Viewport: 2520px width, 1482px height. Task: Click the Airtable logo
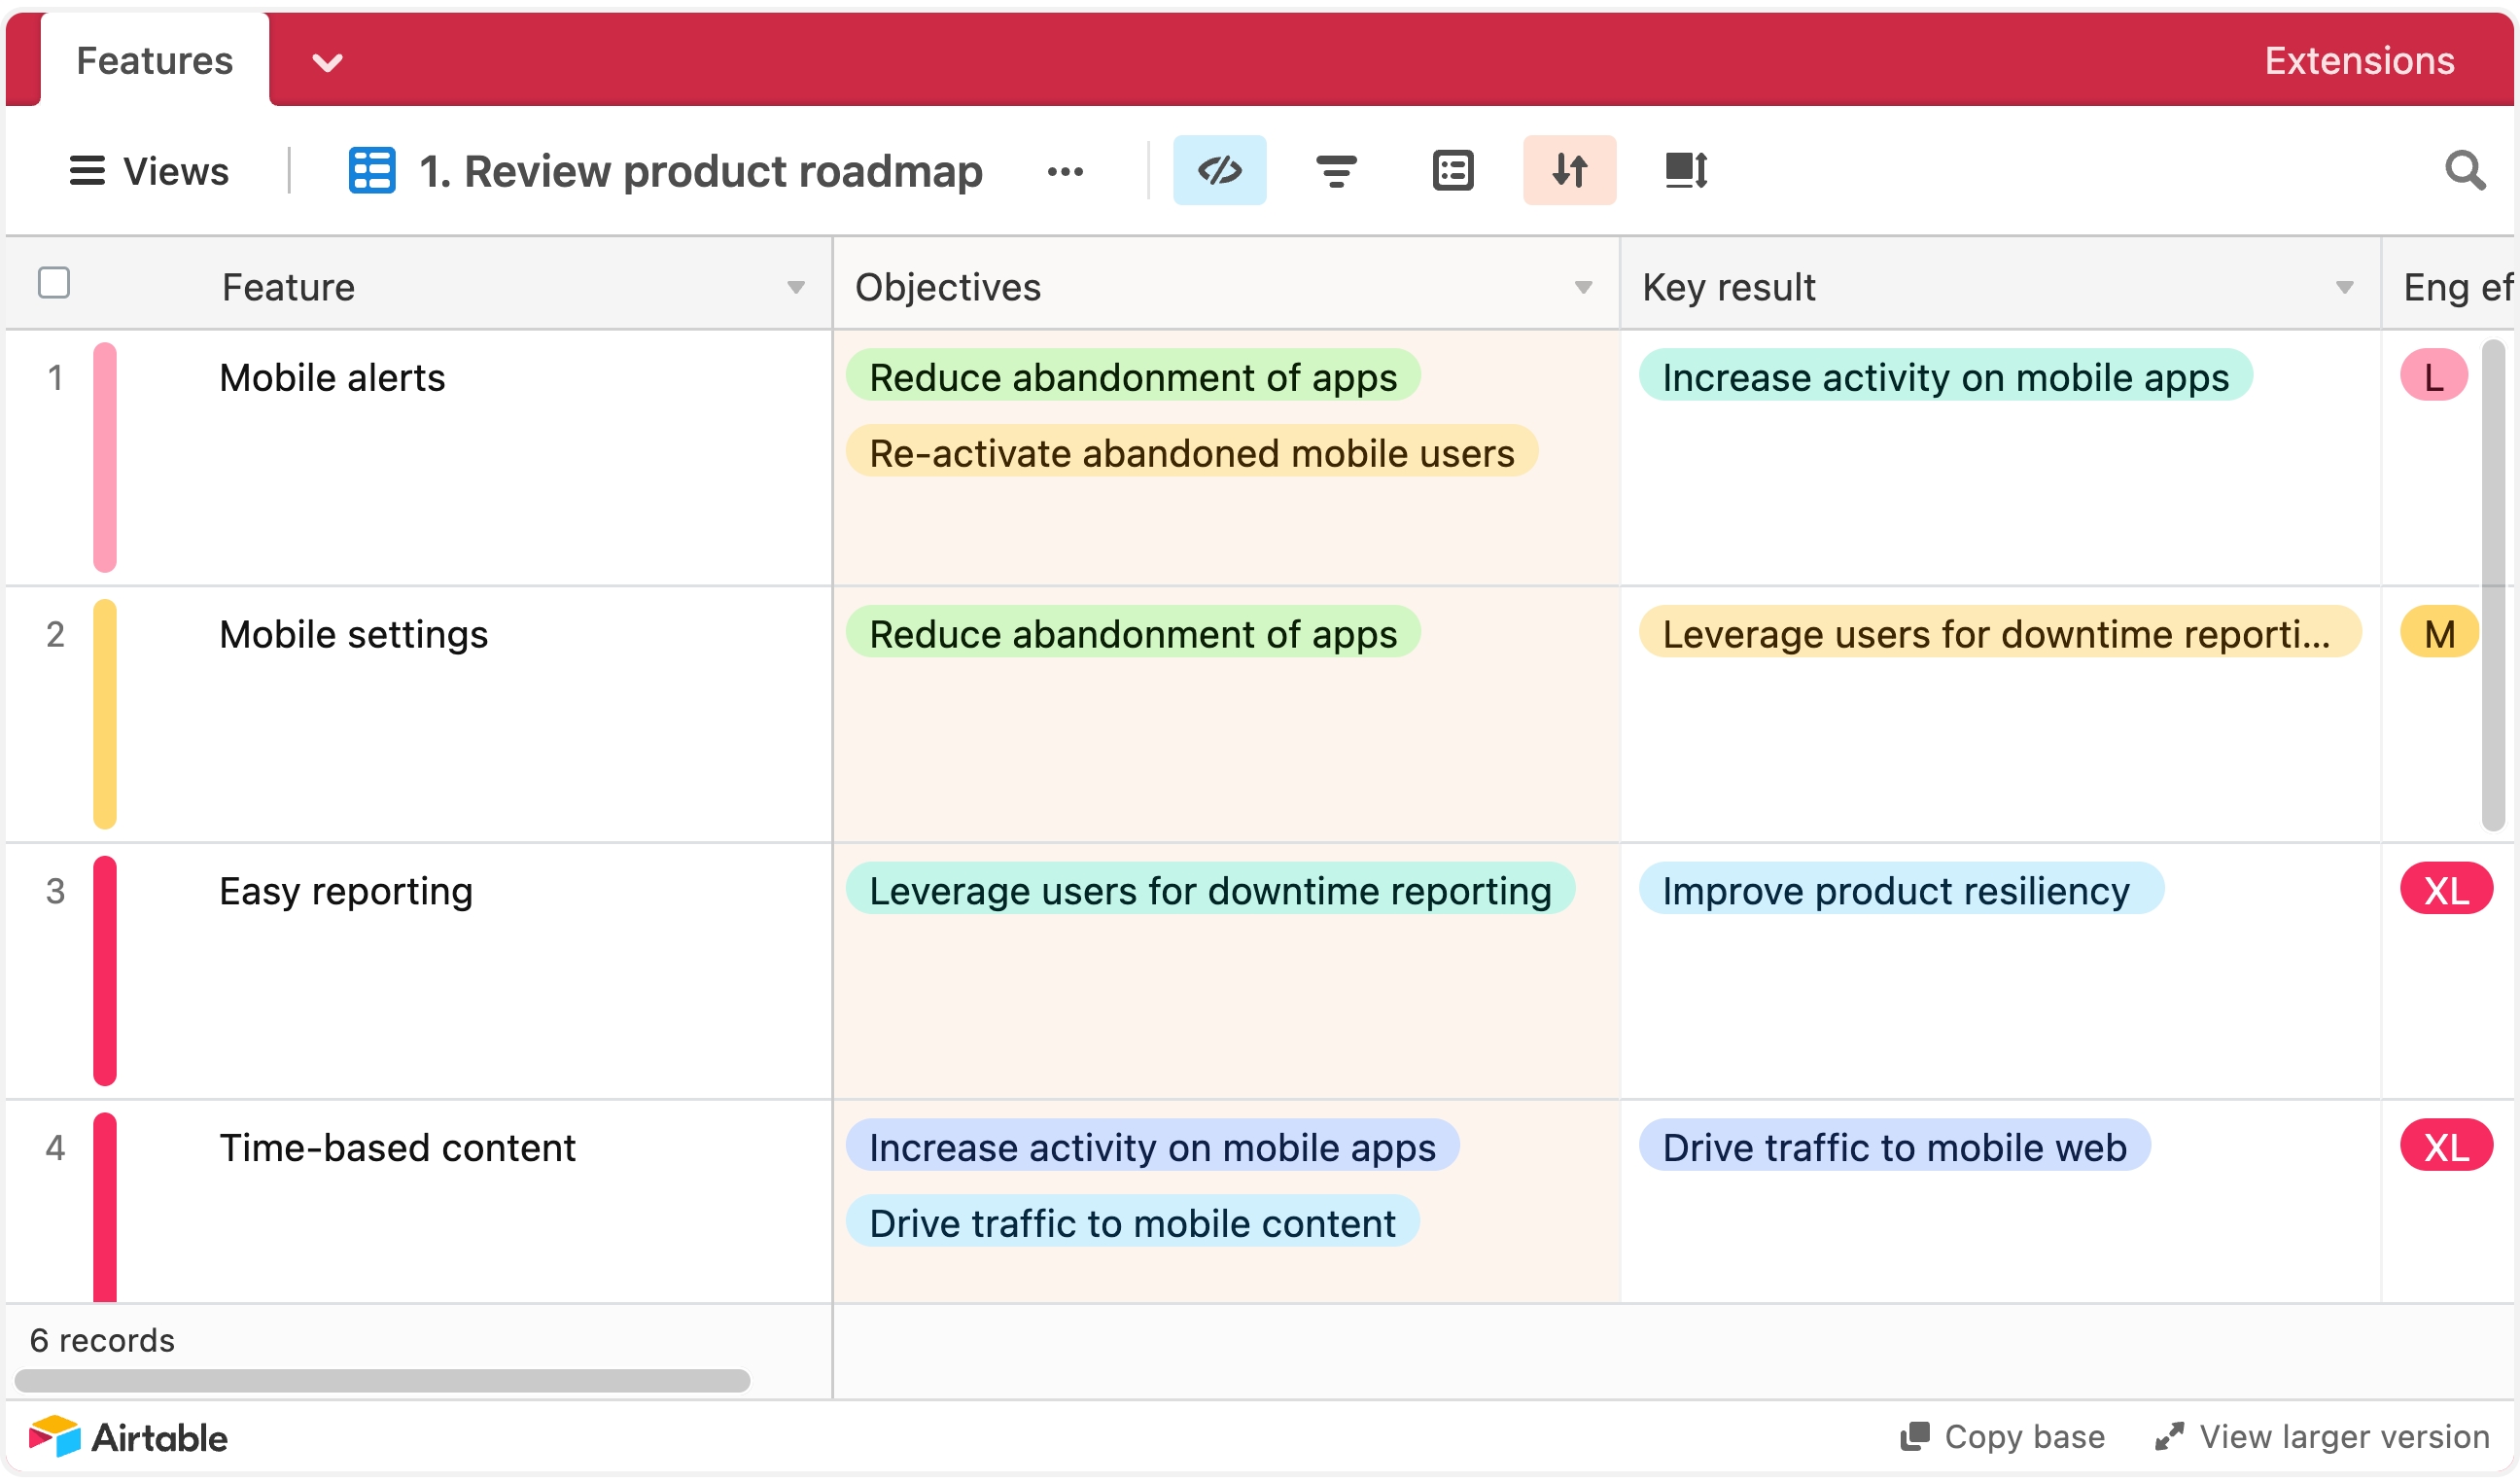(128, 1437)
